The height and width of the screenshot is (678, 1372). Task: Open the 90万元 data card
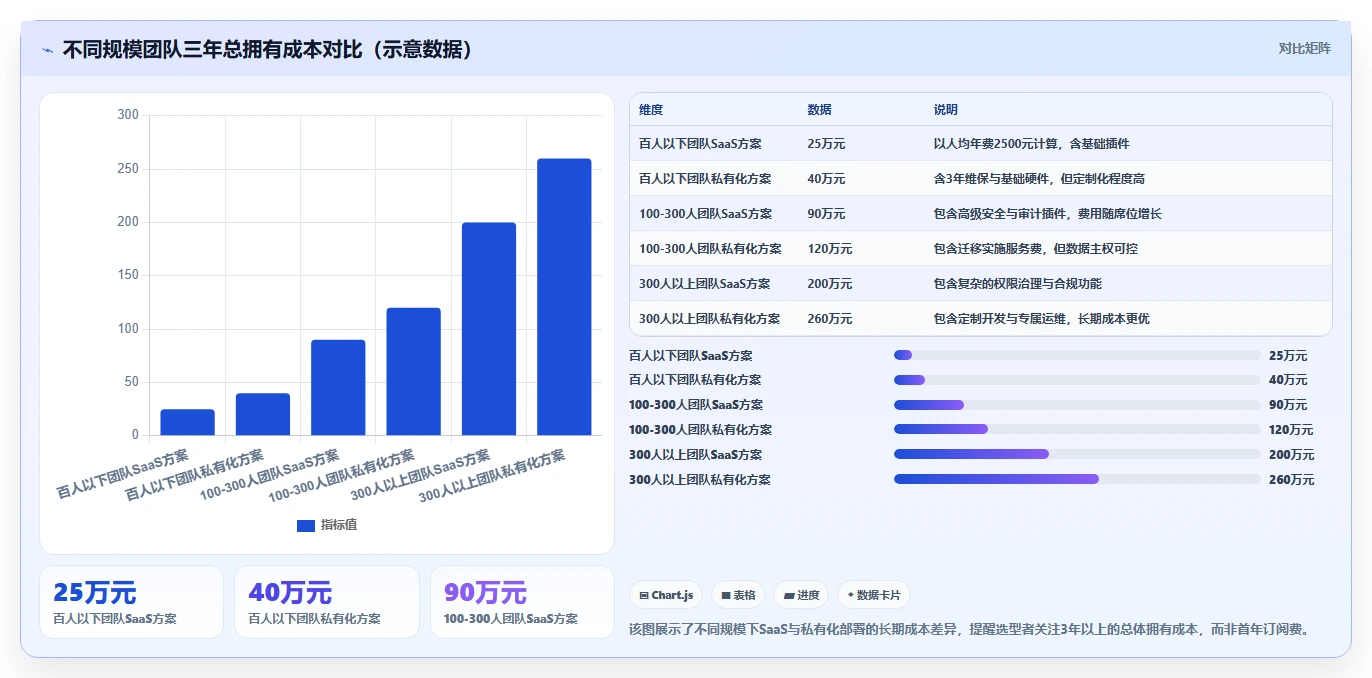[522, 602]
